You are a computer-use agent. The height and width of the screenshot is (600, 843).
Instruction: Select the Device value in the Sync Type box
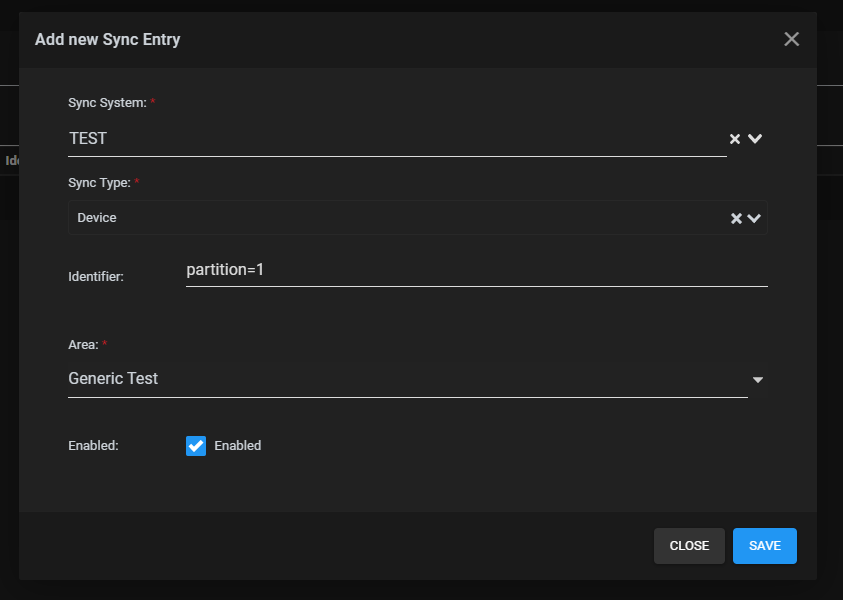[x=97, y=218]
